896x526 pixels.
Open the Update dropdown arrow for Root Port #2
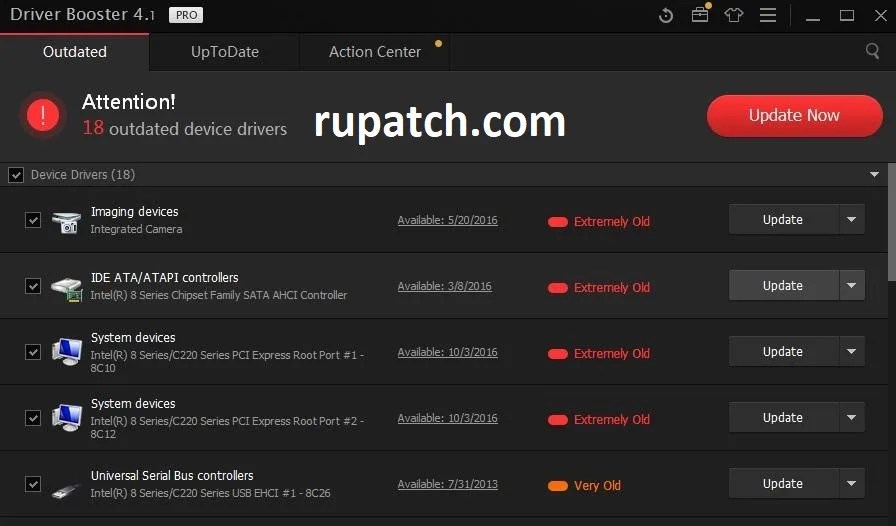pos(851,417)
